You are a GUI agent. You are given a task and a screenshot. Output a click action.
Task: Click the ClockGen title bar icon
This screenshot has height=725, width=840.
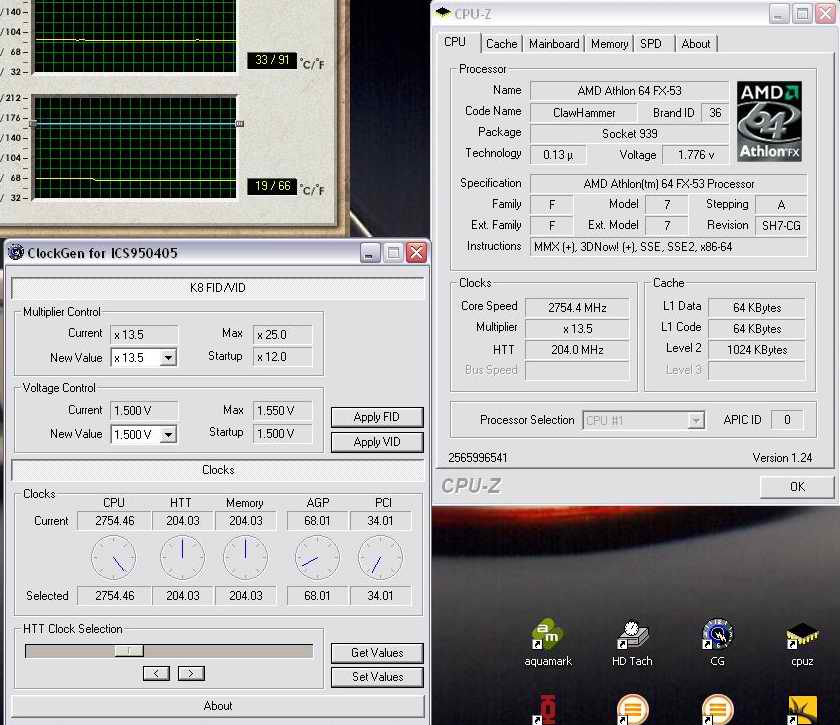coord(16,252)
